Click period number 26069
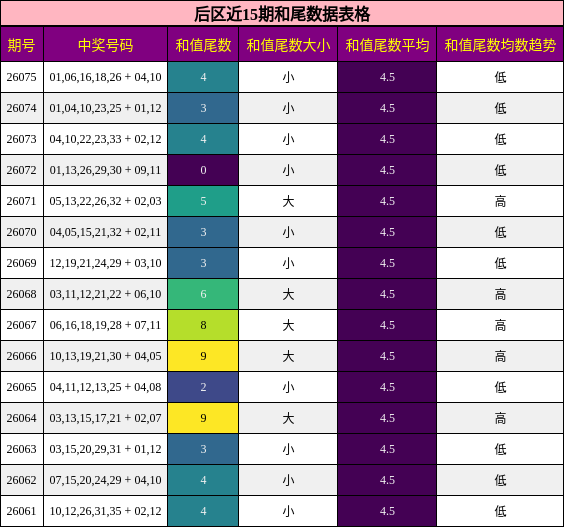Viewport: 564px width, 527px height. 22,263
